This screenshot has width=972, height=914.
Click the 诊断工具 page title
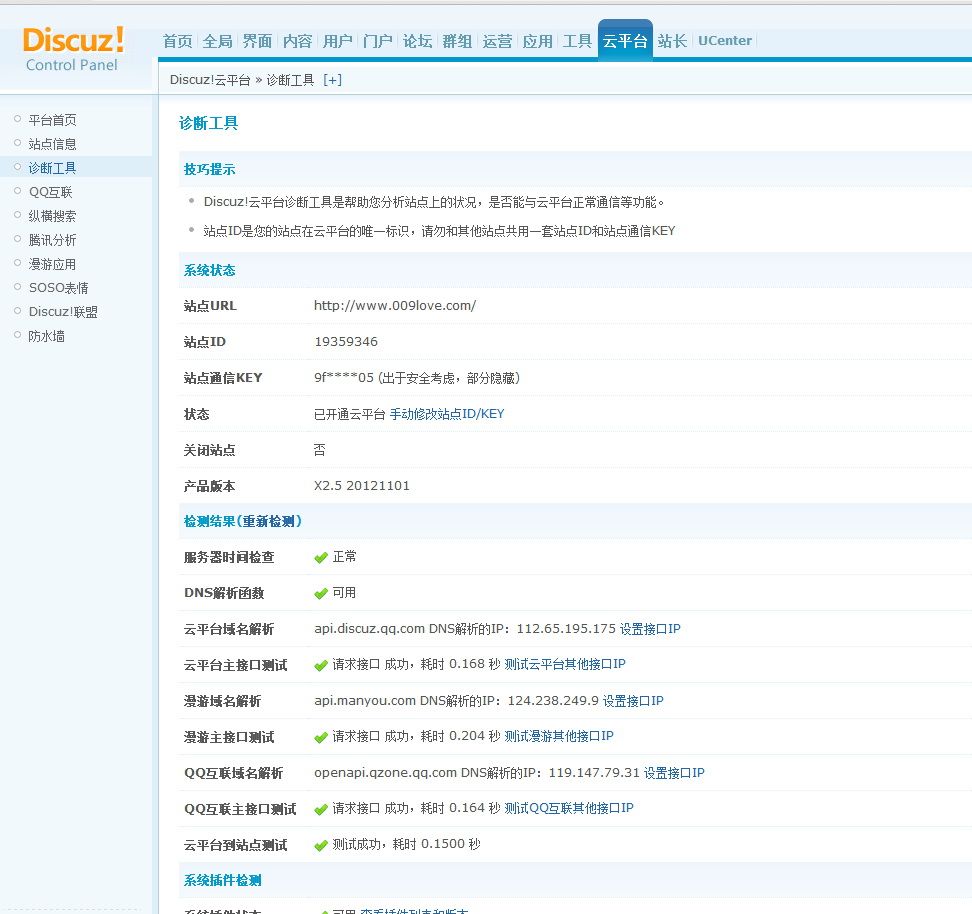pos(208,123)
